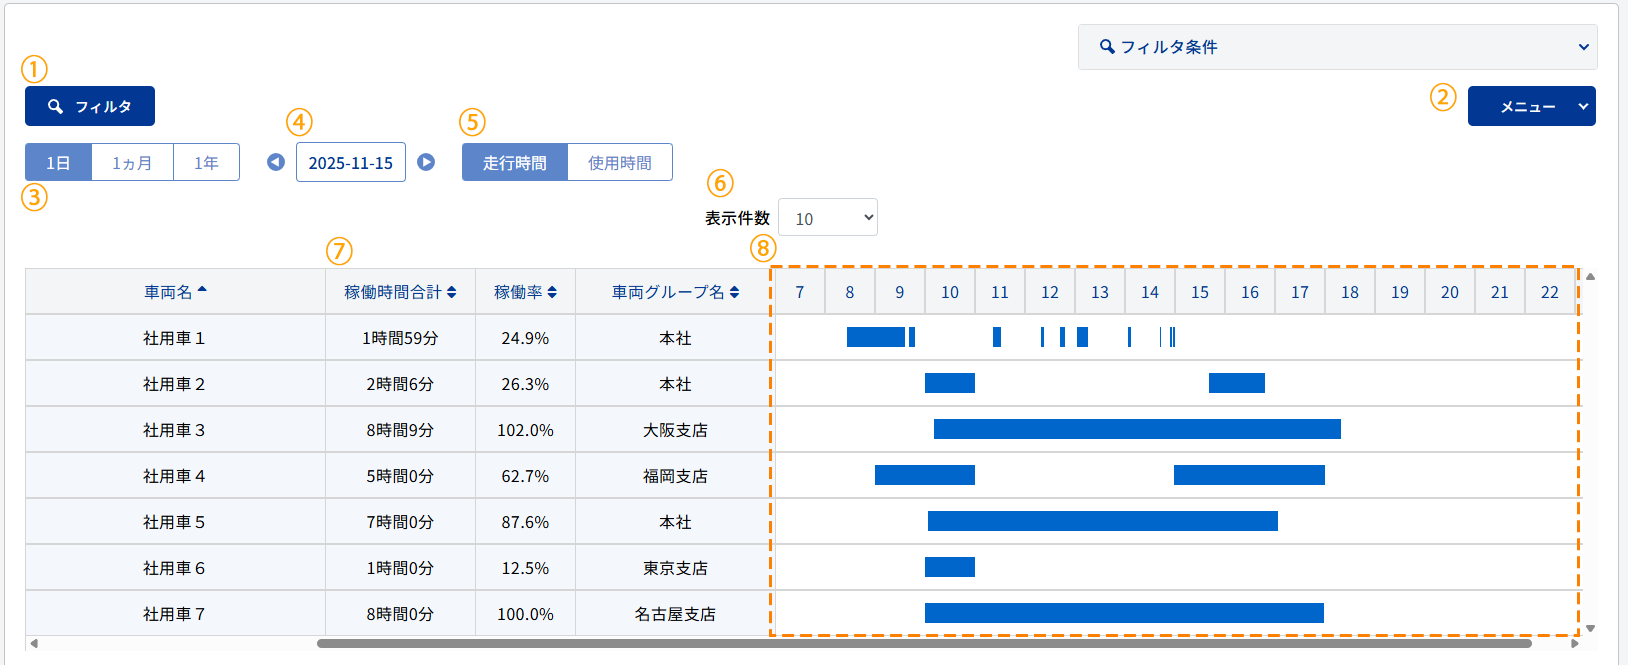Switch to 使用時間 display mode

pos(619,162)
